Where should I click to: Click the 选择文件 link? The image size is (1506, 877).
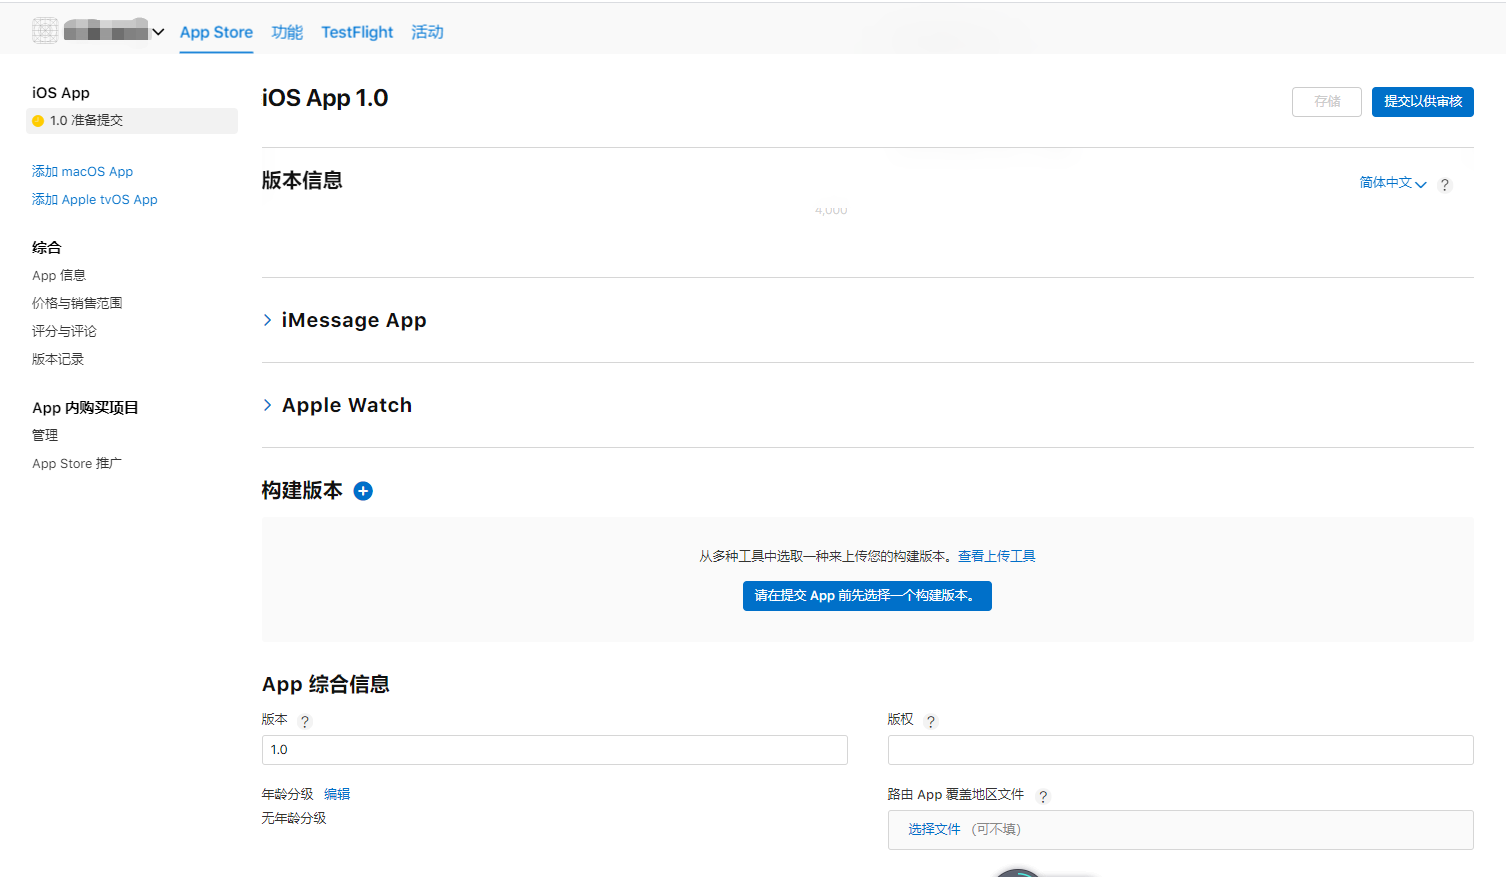(x=934, y=830)
